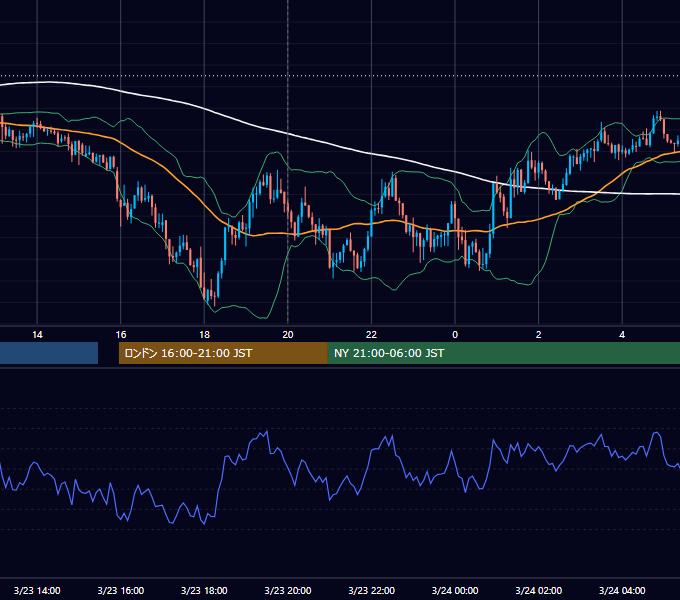Click the ロンドン 16:00-21:00 JST session bar

tap(223, 353)
